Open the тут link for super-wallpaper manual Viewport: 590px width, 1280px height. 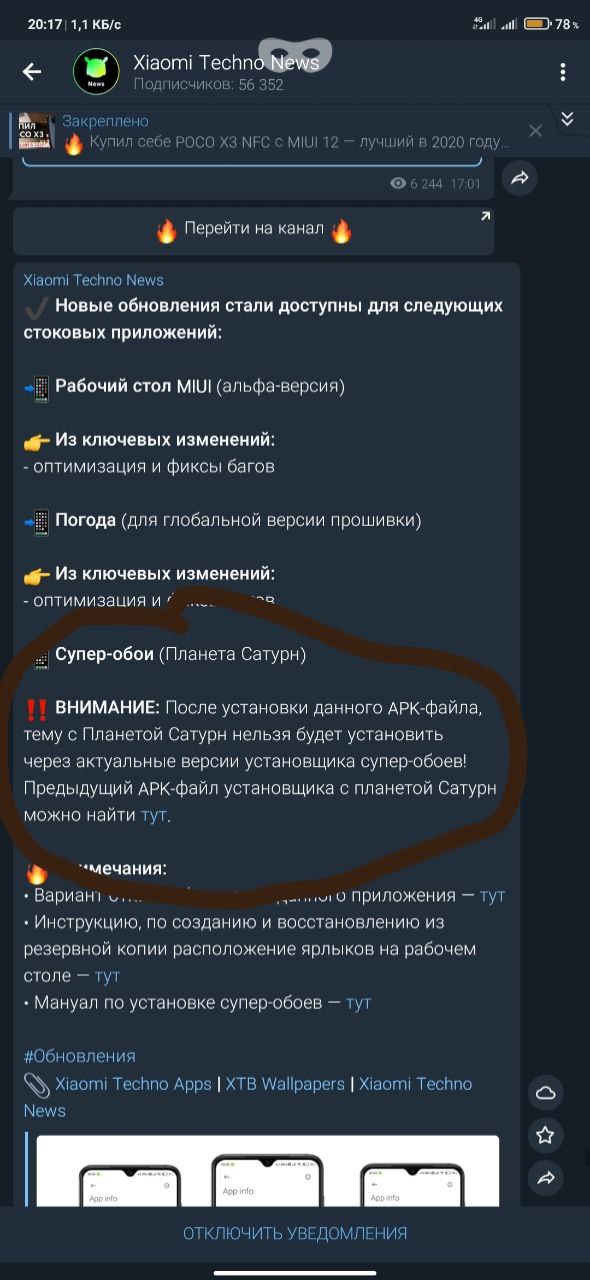[x=358, y=1002]
